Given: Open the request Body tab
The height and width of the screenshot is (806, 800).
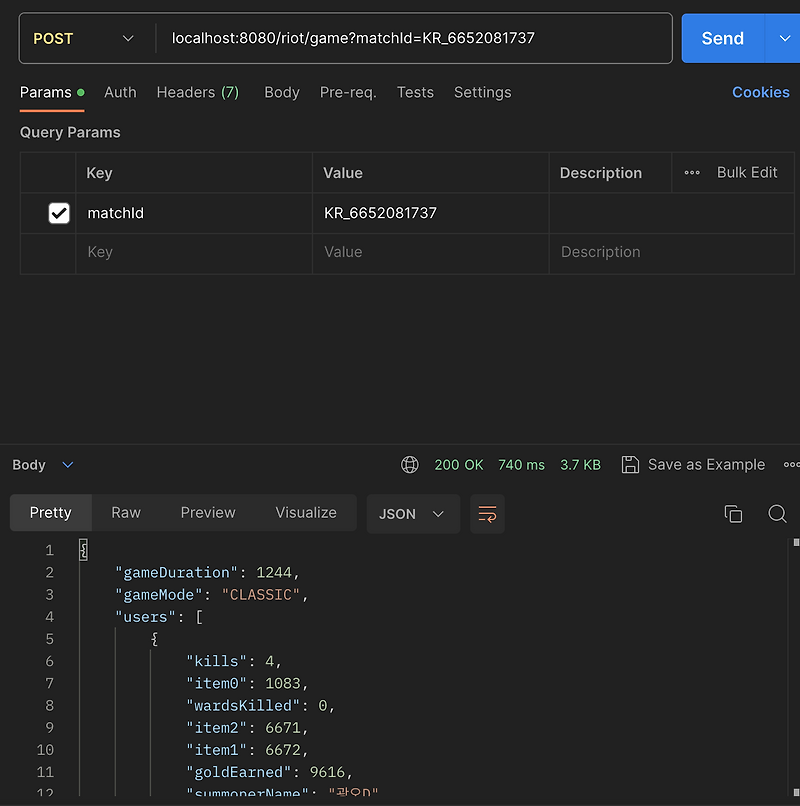Looking at the screenshot, I should pos(282,93).
